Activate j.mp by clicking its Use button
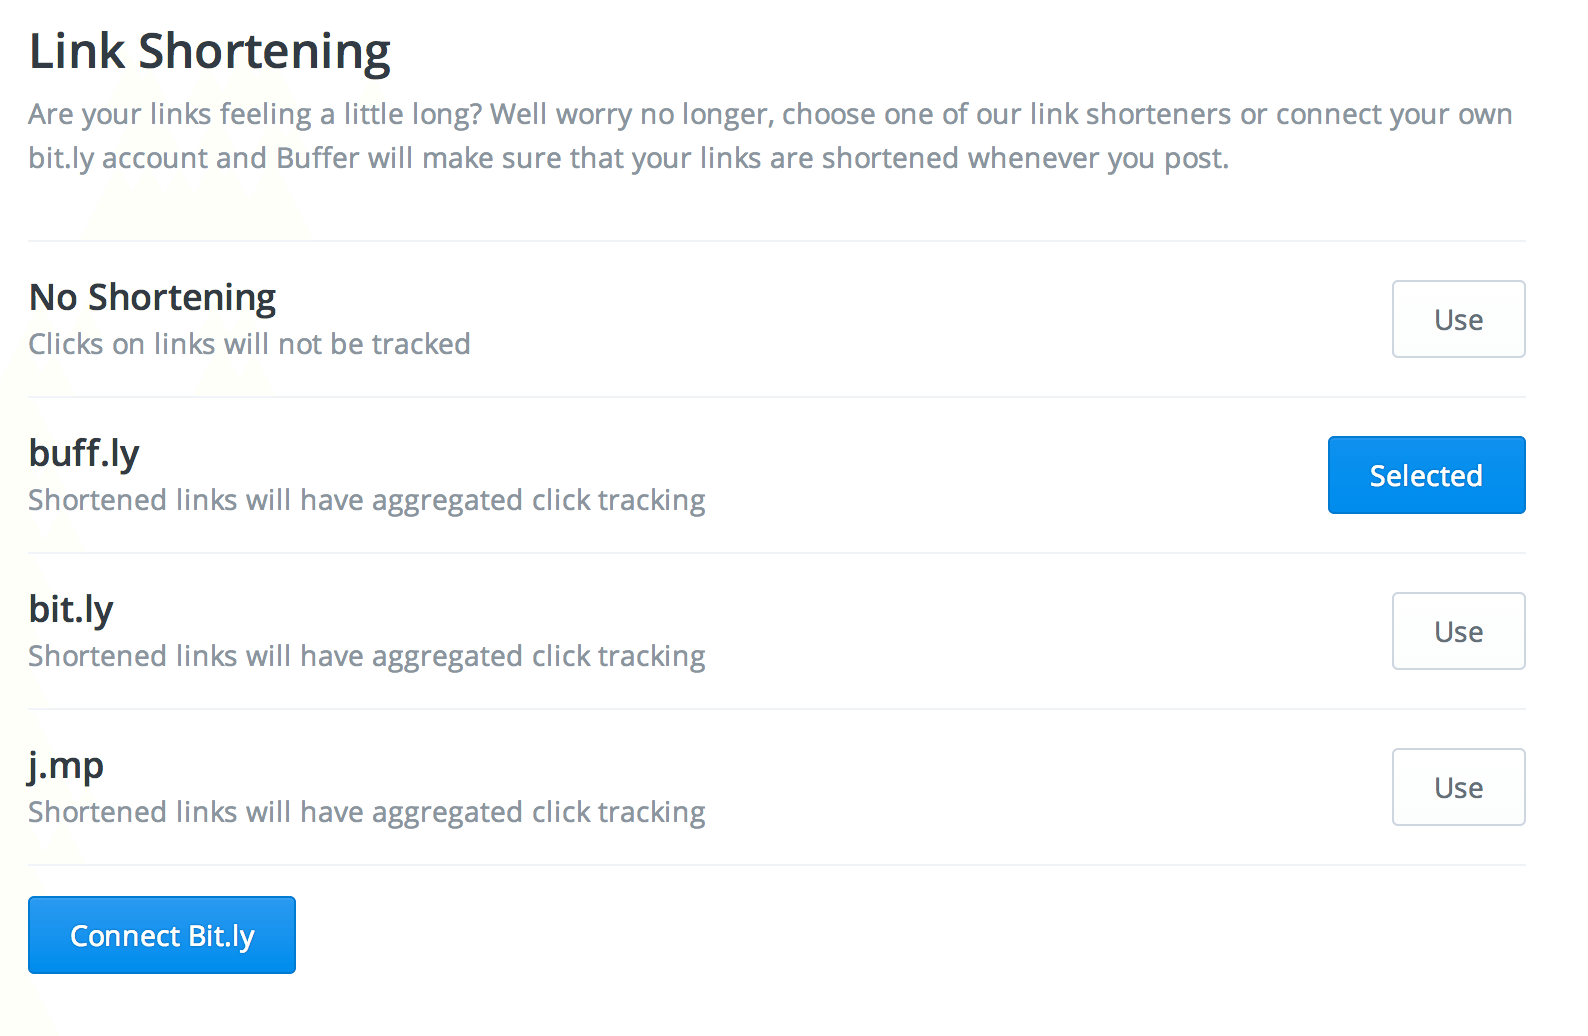Screen dimensions: 1588x1036 (1458, 787)
